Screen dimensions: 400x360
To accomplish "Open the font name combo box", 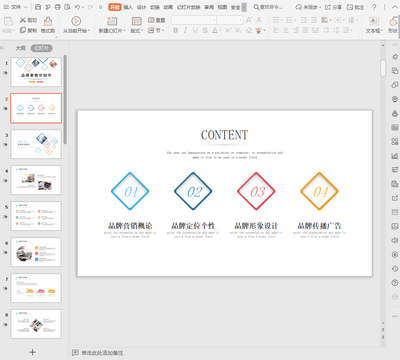I will (x=194, y=20).
